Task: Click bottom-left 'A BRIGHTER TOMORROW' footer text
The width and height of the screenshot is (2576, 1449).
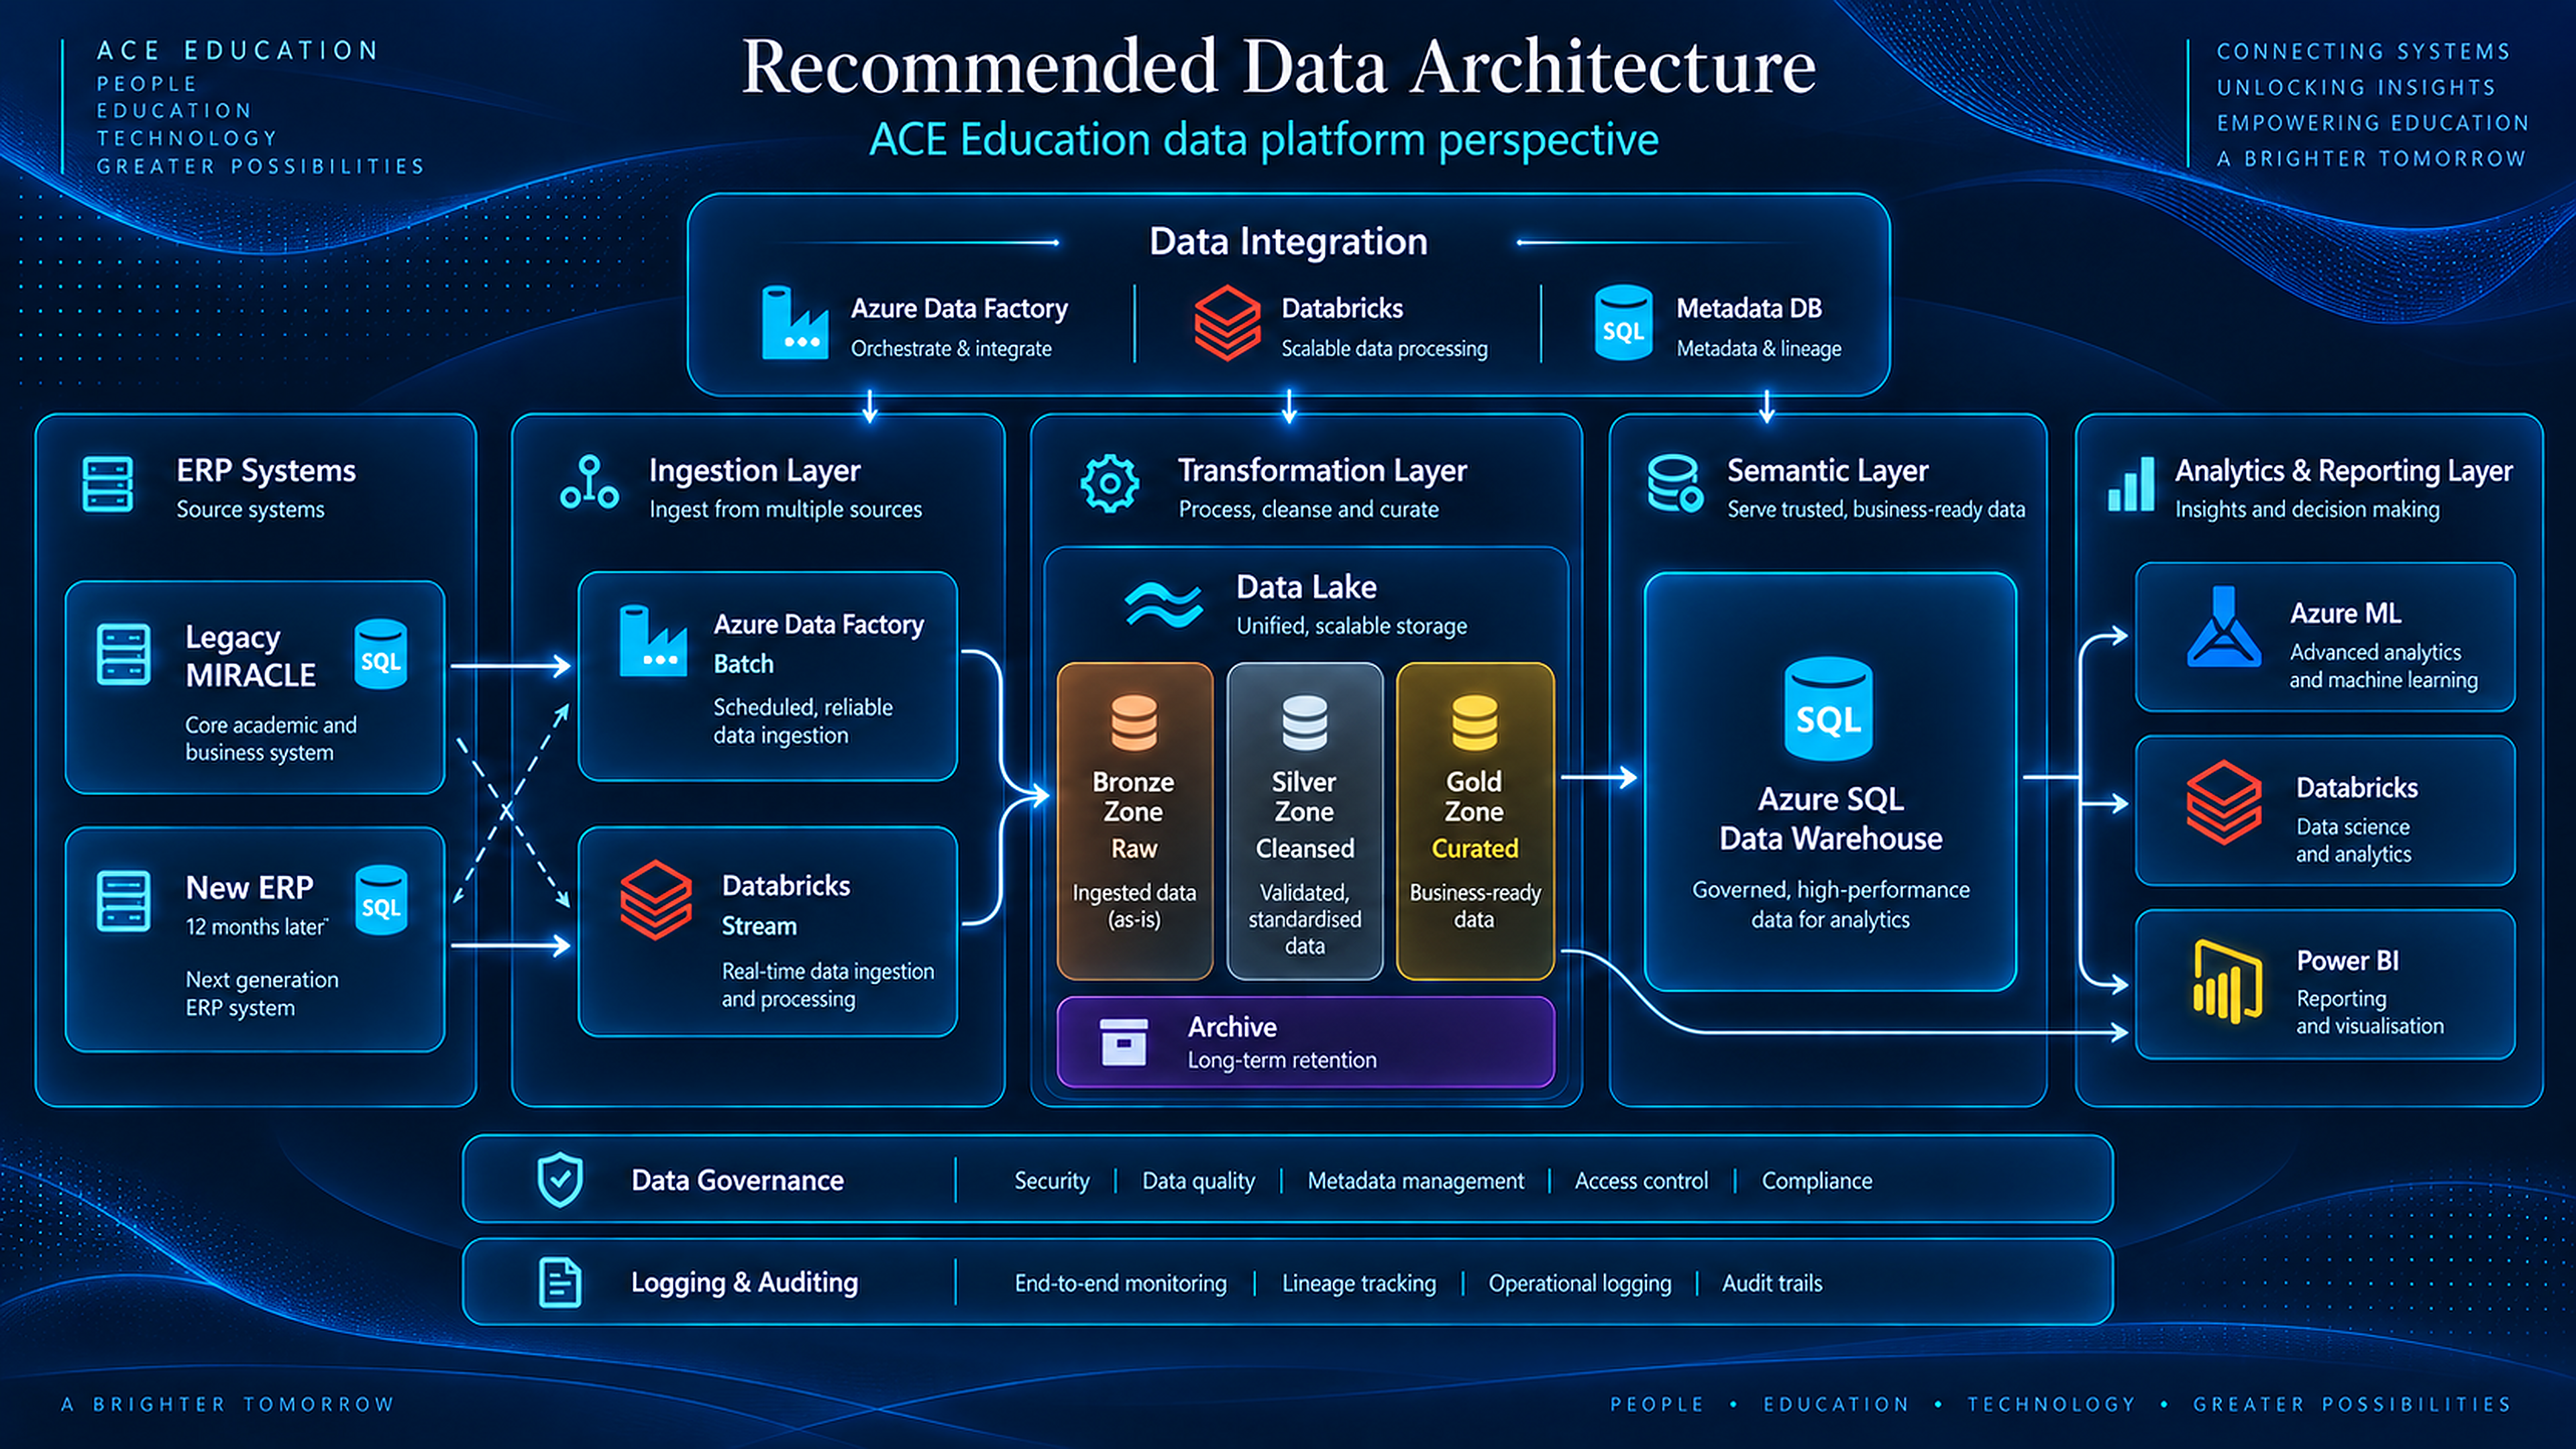Action: pyautogui.click(x=227, y=1404)
